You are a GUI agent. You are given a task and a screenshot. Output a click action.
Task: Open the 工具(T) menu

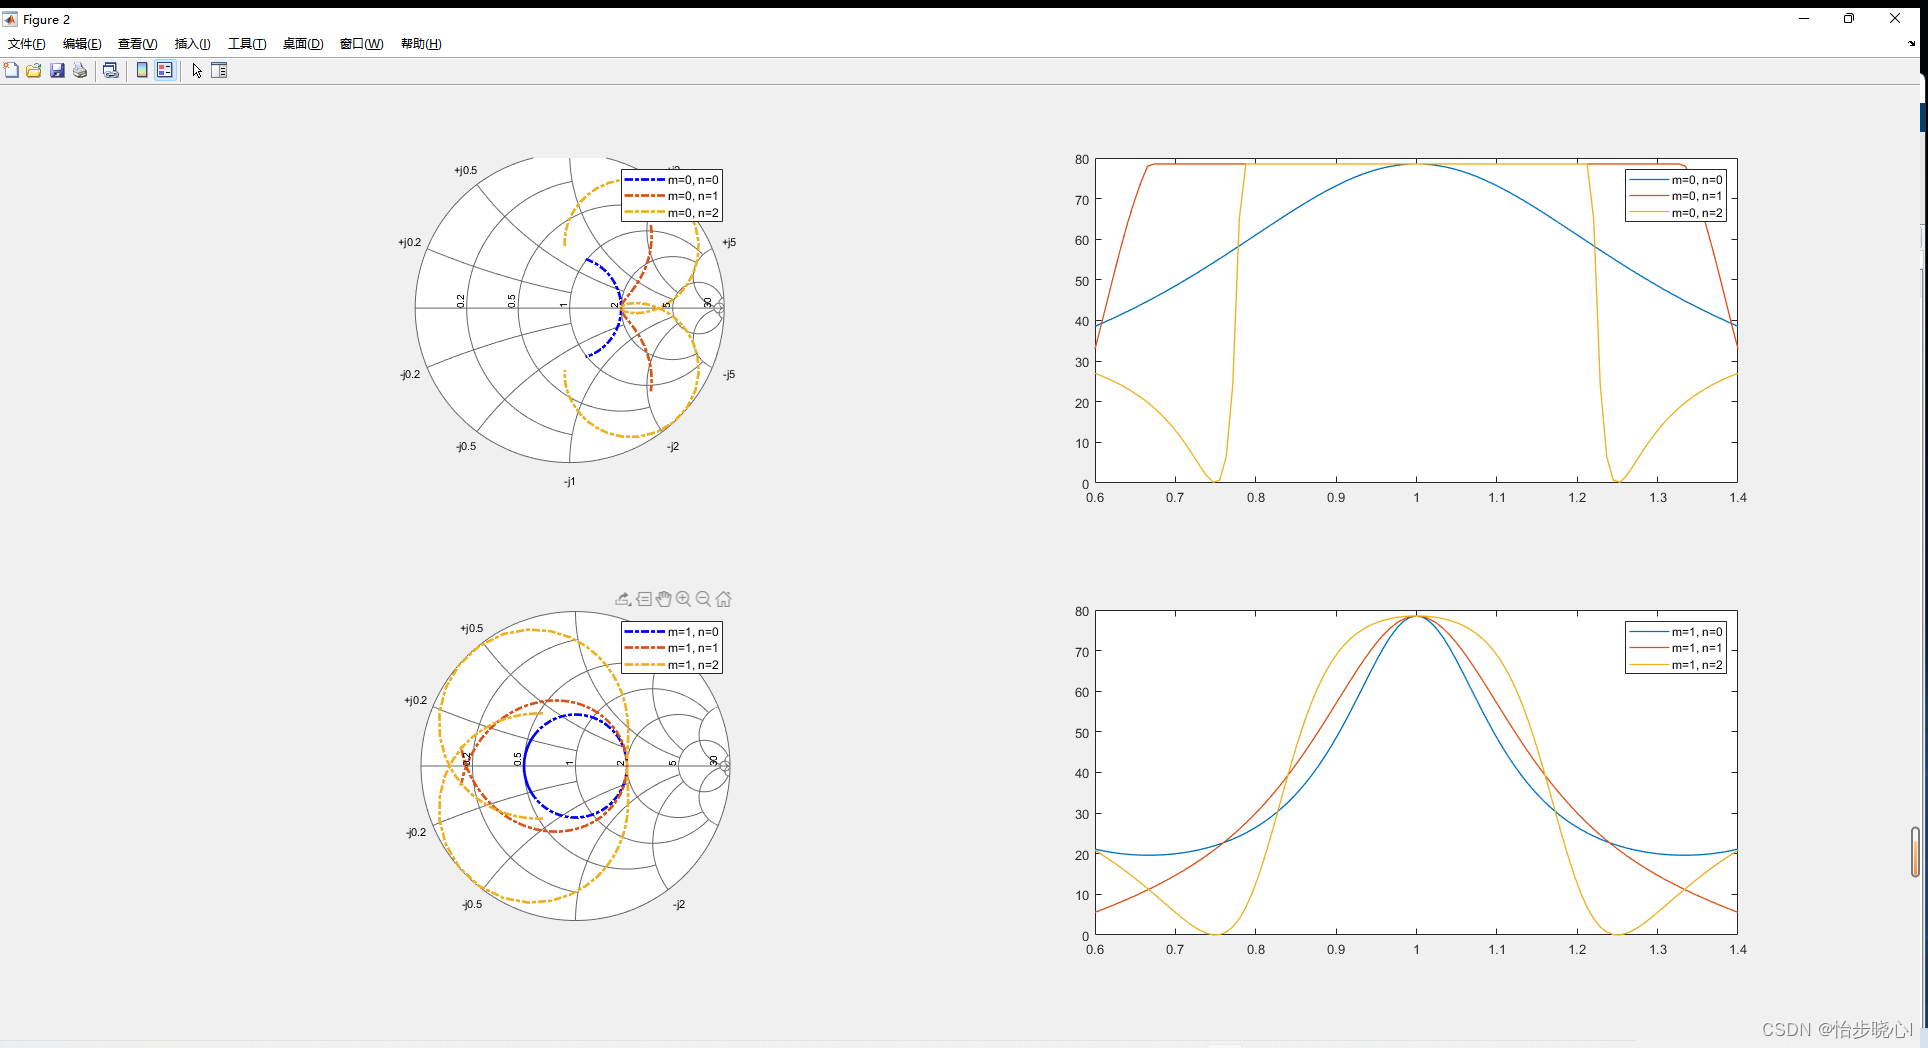point(247,44)
